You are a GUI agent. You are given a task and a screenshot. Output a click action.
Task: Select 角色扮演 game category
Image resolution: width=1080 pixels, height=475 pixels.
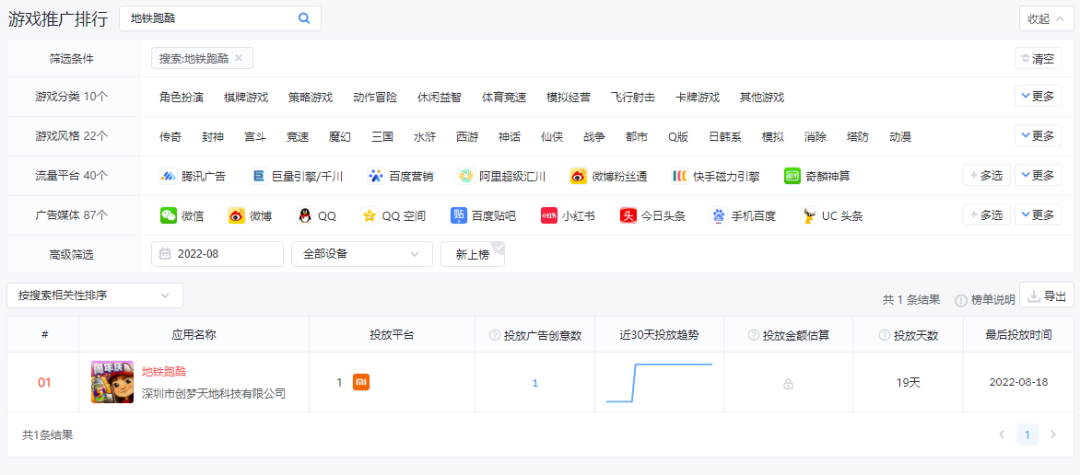click(x=181, y=97)
